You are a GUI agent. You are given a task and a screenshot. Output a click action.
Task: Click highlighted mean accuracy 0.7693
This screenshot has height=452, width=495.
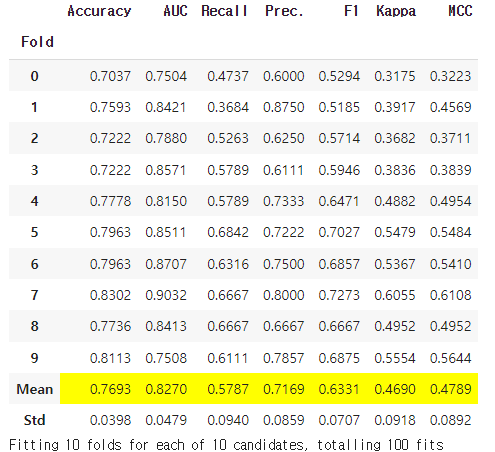click(x=110, y=389)
